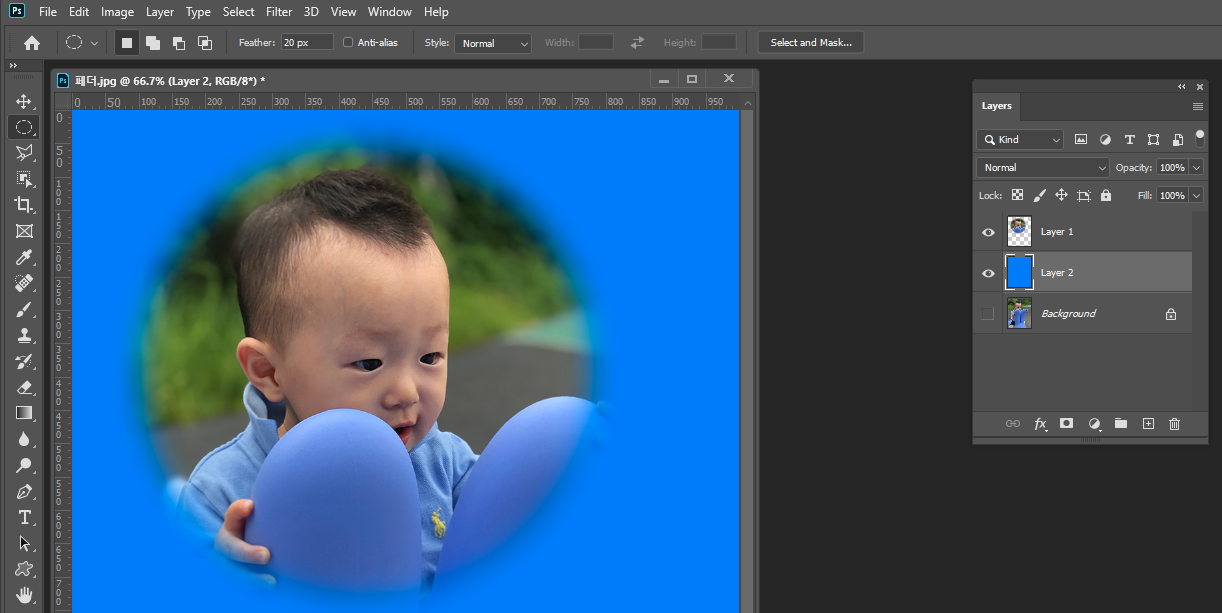
Task: Select the Frame tool
Action: click(x=24, y=231)
